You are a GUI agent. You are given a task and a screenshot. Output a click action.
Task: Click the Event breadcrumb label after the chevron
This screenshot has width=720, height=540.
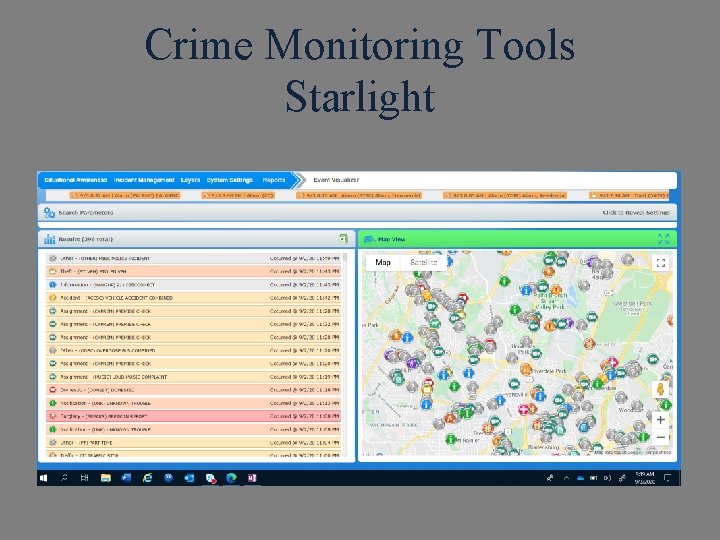[336, 180]
